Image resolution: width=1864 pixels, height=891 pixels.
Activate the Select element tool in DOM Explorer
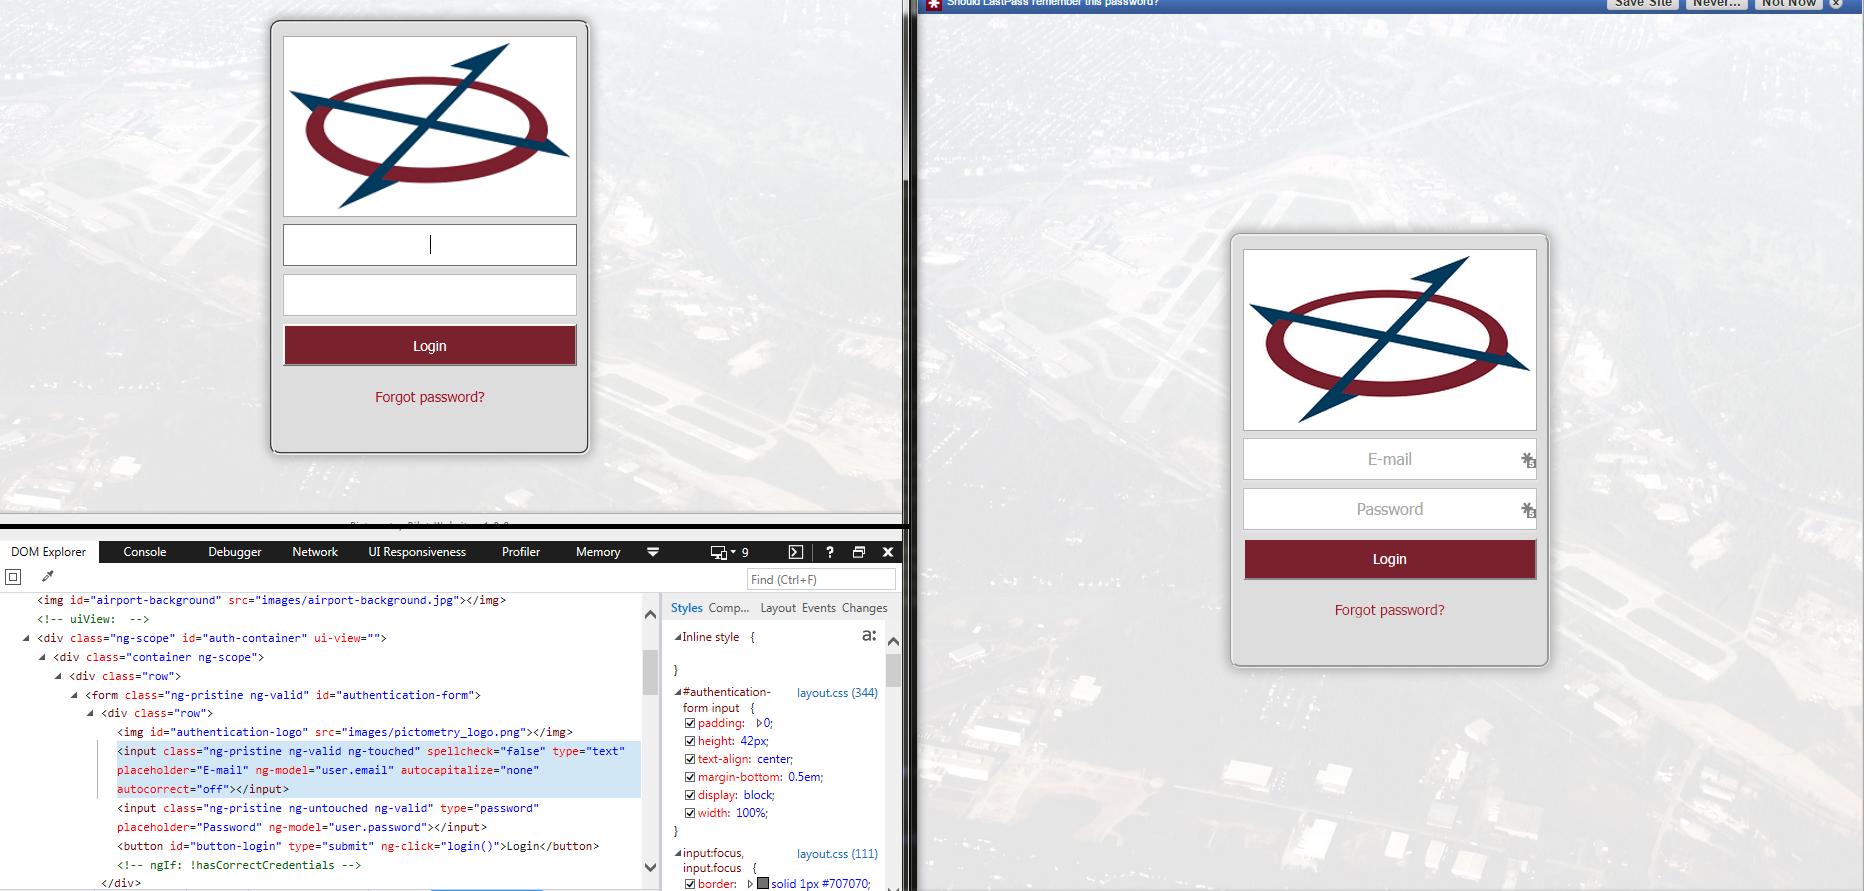click(13, 577)
